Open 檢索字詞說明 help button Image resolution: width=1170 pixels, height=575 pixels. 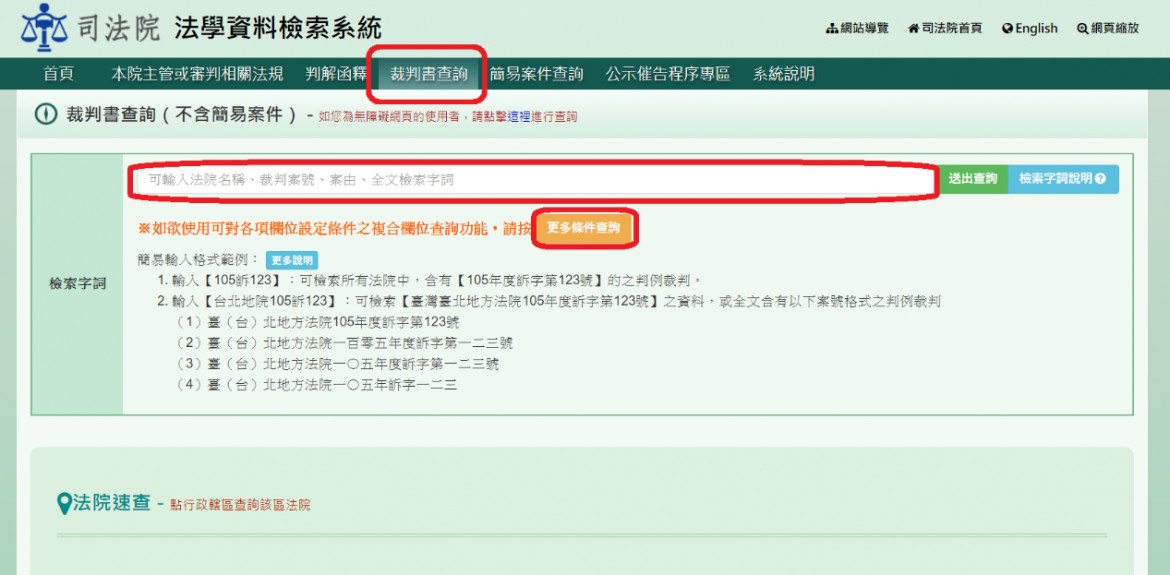(1062, 179)
